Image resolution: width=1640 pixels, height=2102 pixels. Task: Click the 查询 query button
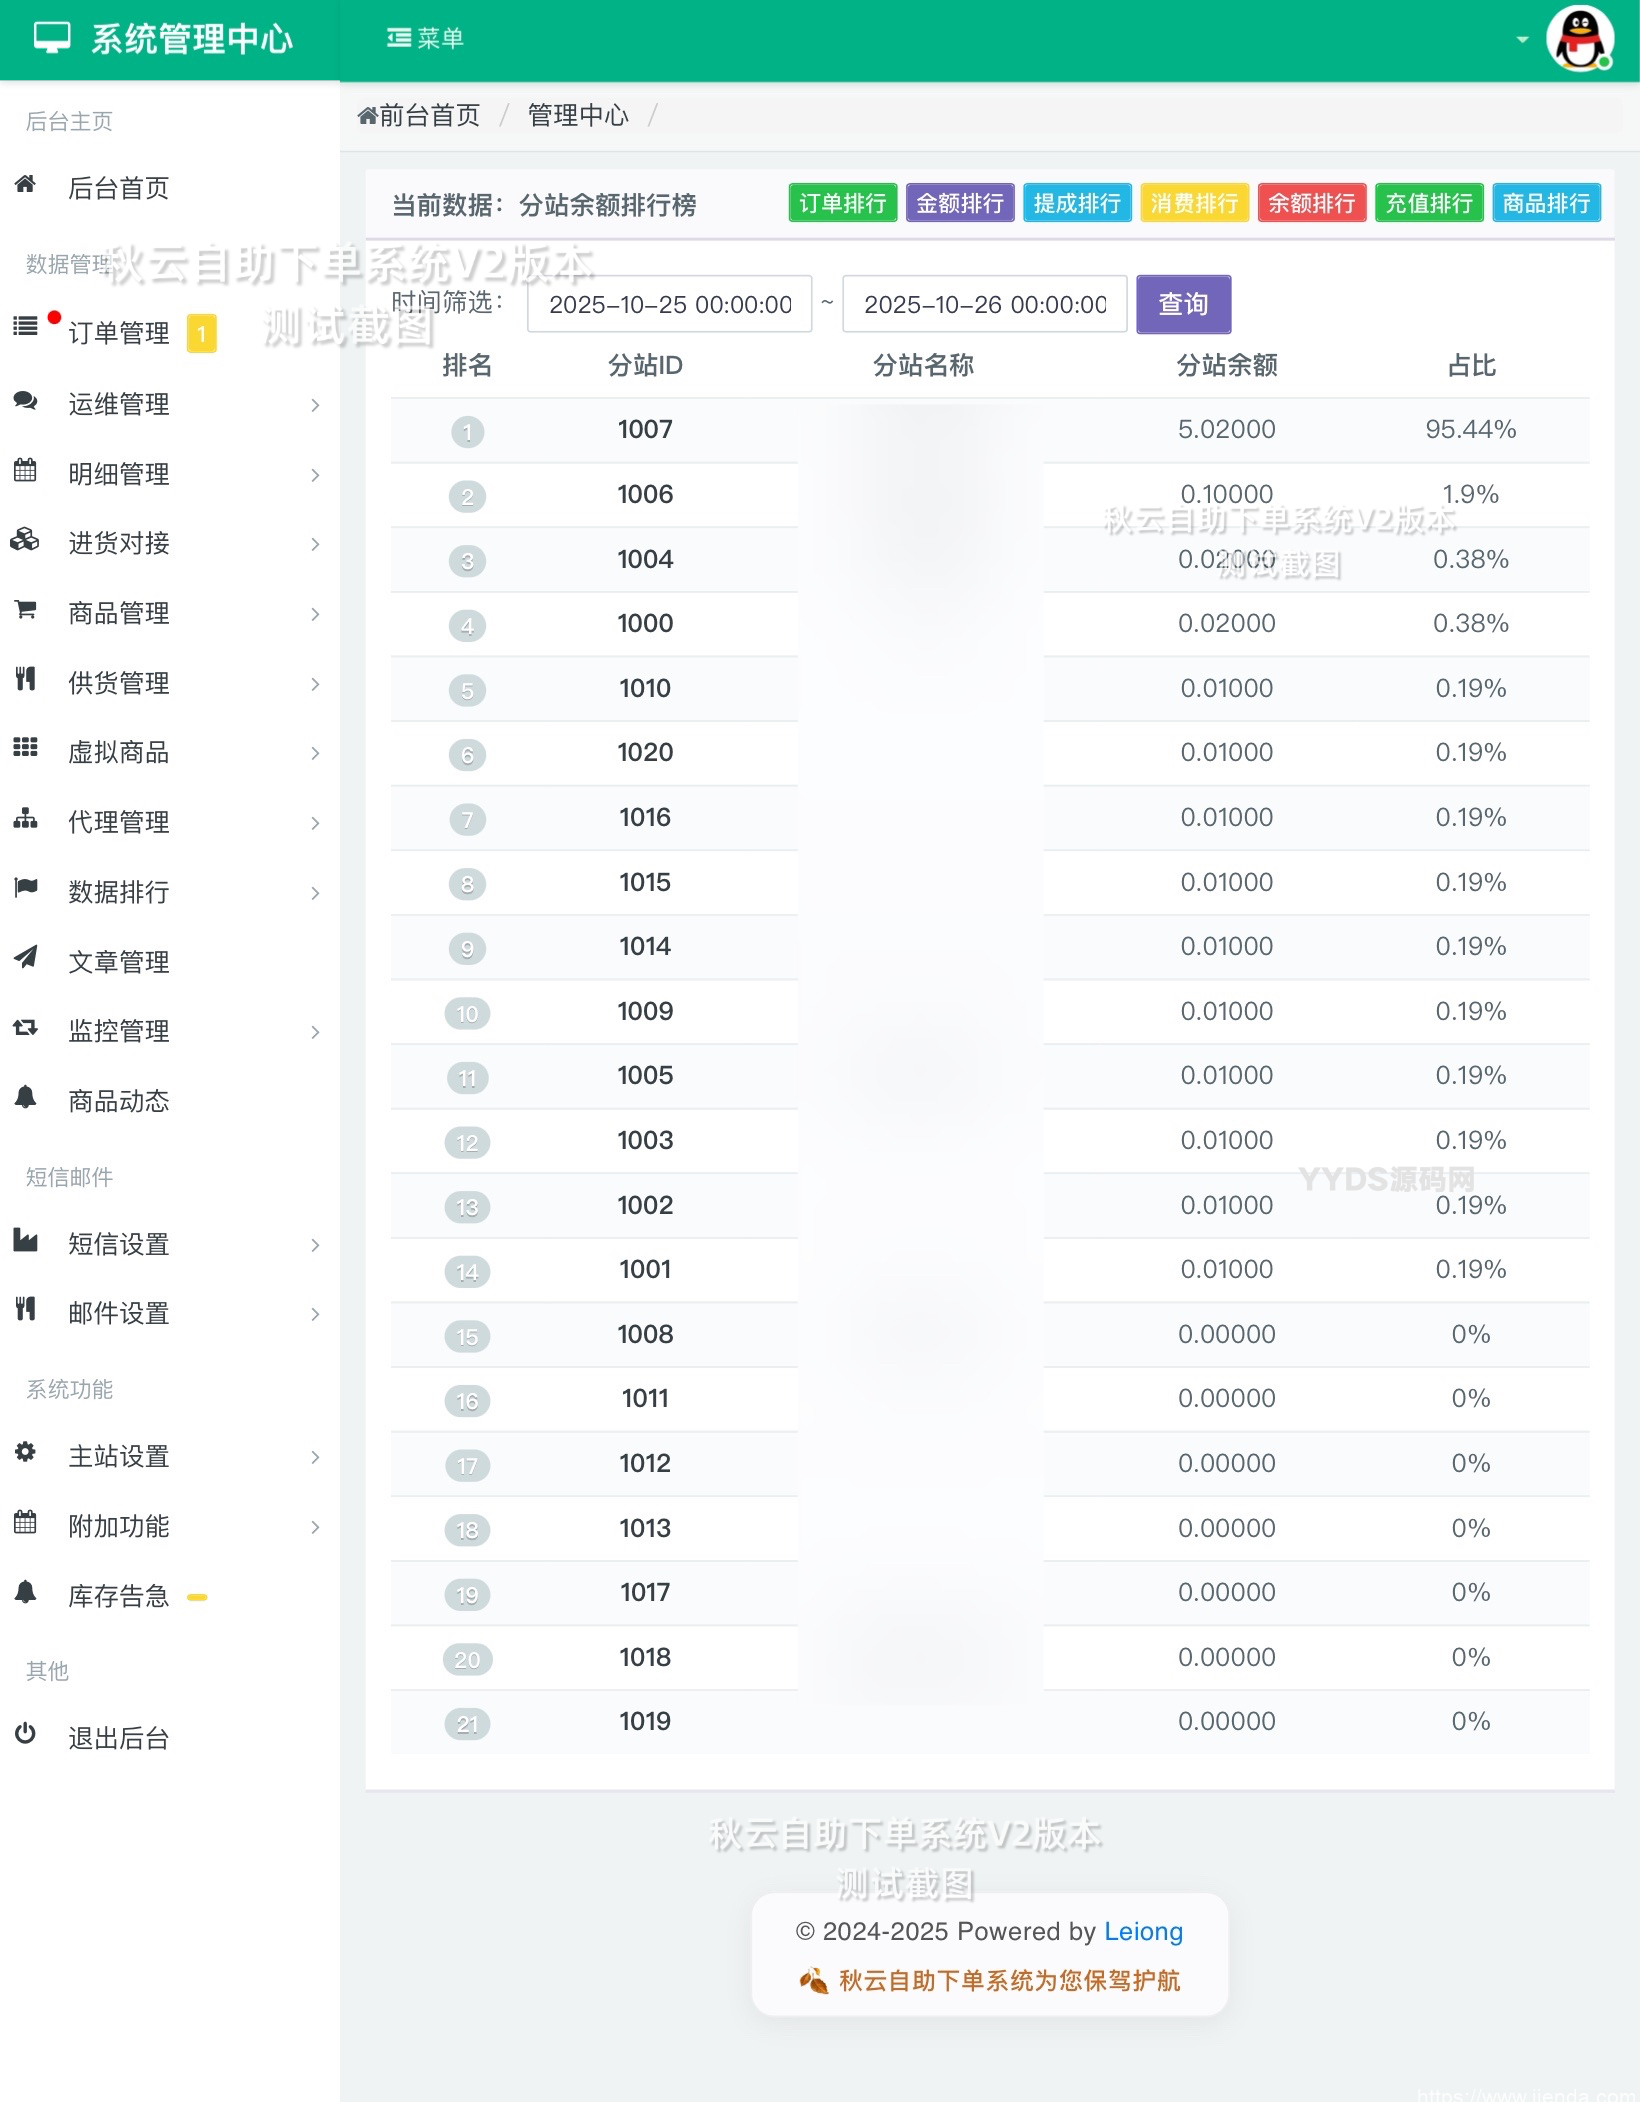coord(1182,303)
